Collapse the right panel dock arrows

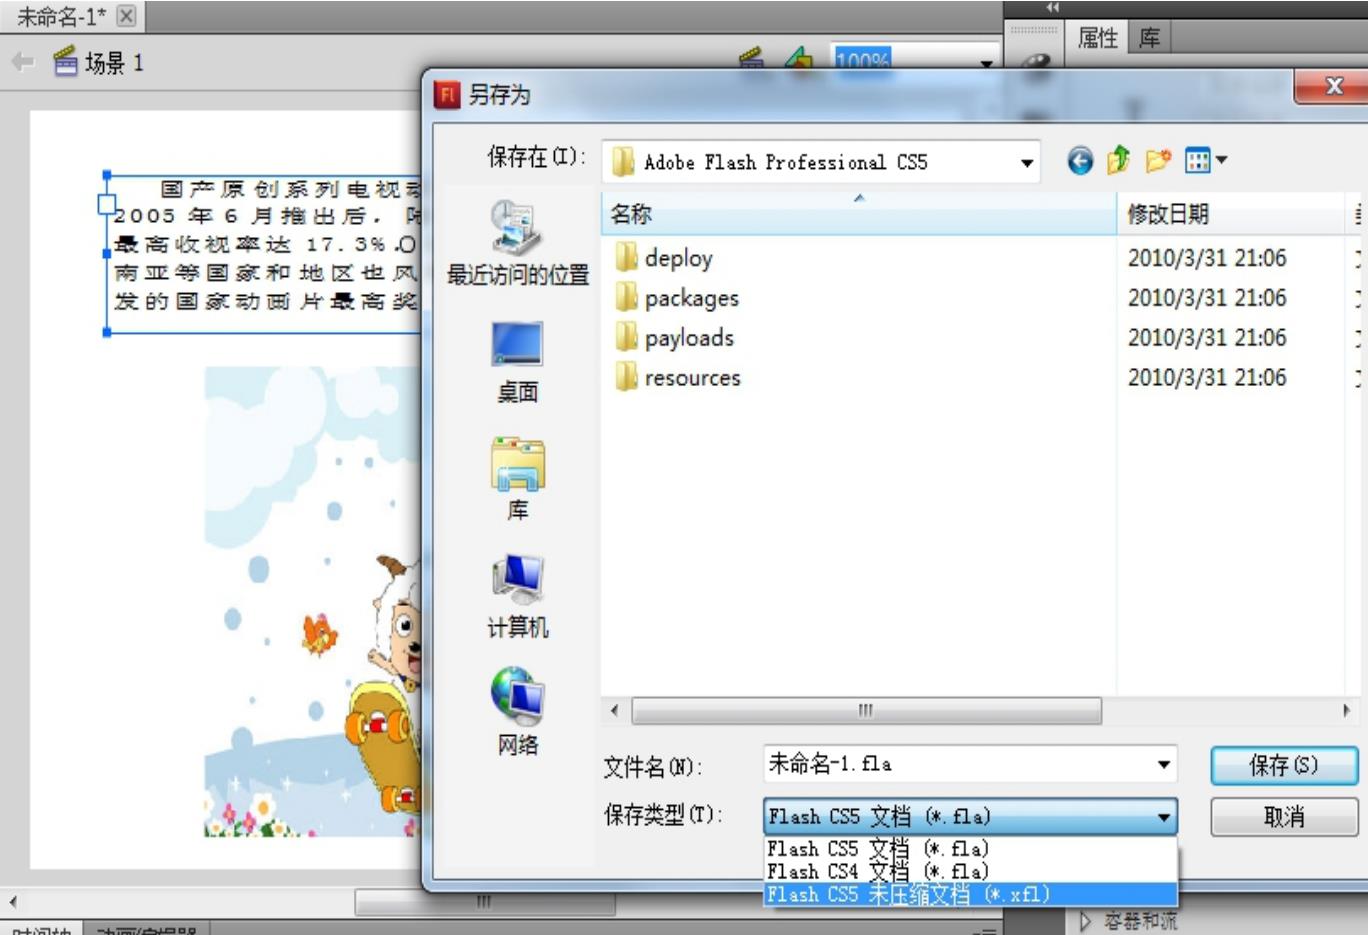pyautogui.click(x=1052, y=7)
